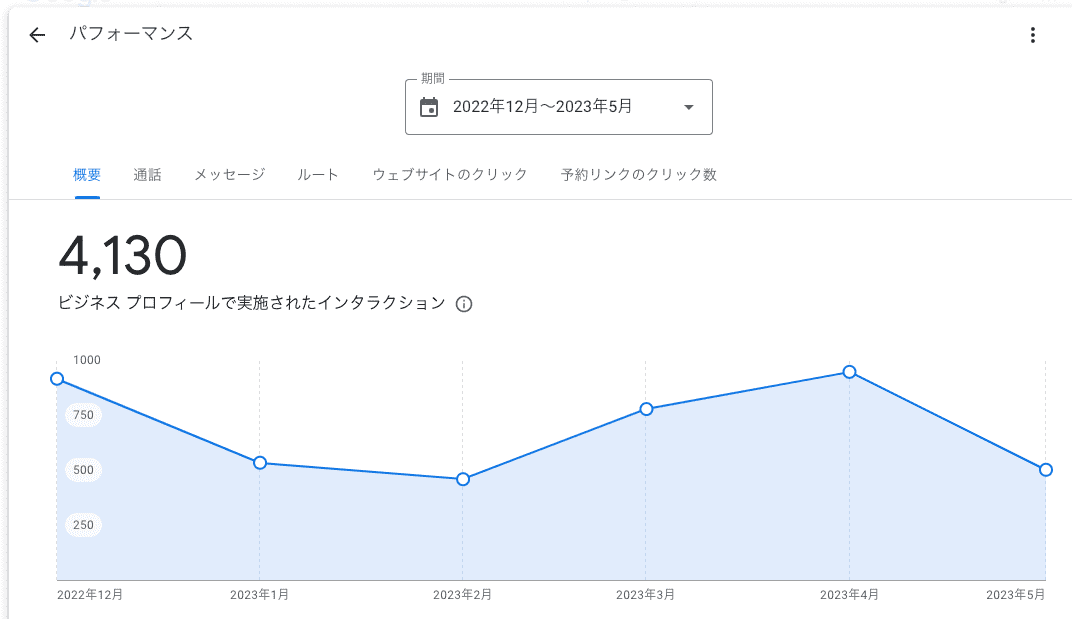Open the 2022年12月〜2023年5月 period selector
The image size is (1072, 619).
[x=542, y=107]
